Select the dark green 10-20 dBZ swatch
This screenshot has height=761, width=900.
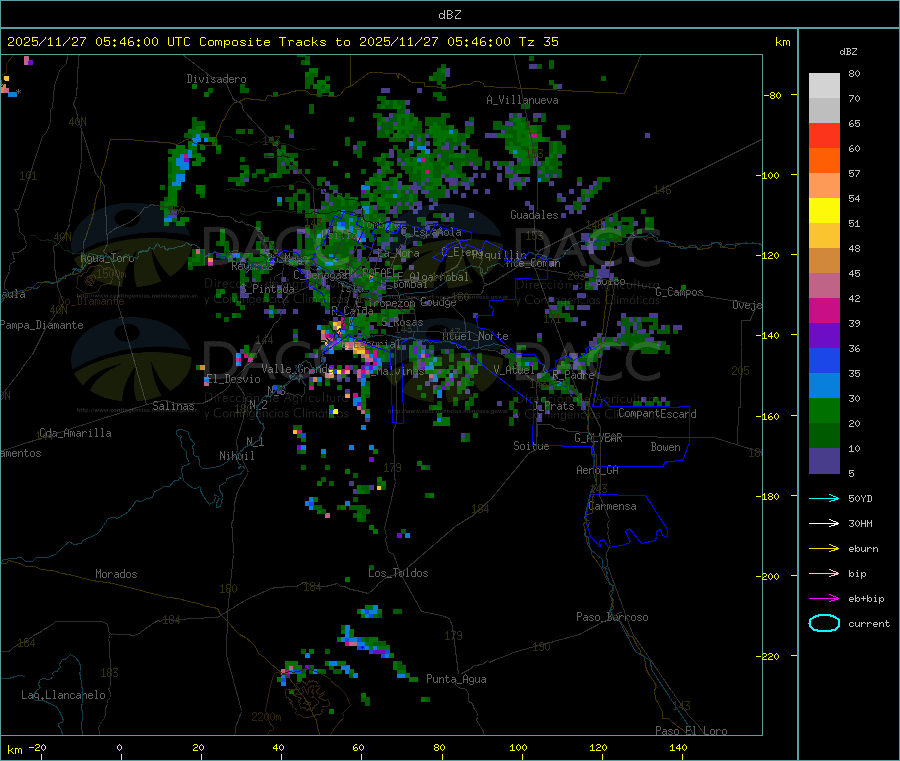click(x=824, y=436)
